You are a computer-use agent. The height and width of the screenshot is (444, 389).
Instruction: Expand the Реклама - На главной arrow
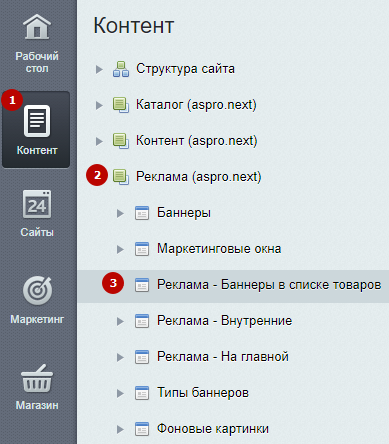120,357
